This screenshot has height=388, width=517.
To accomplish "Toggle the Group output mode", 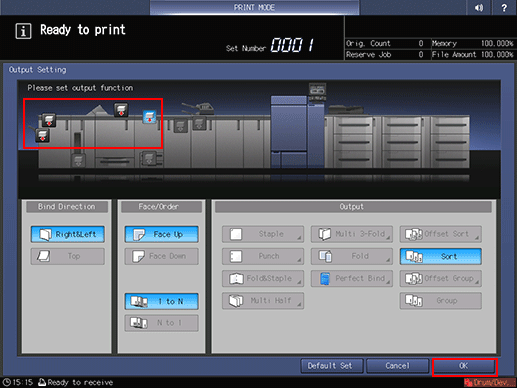I will tap(441, 301).
